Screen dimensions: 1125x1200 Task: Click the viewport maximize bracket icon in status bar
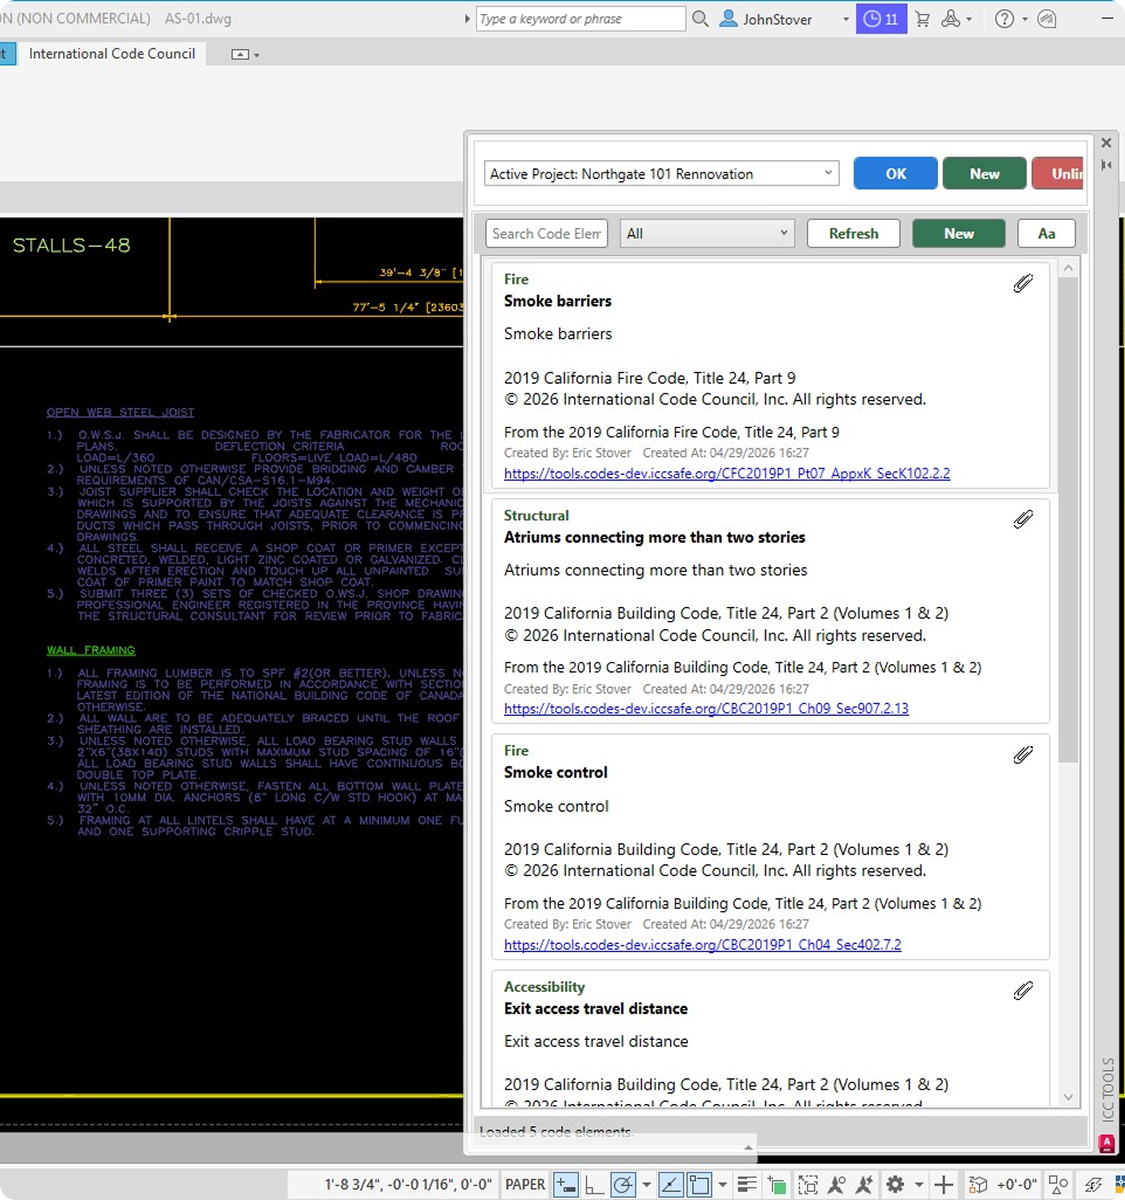[808, 1185]
